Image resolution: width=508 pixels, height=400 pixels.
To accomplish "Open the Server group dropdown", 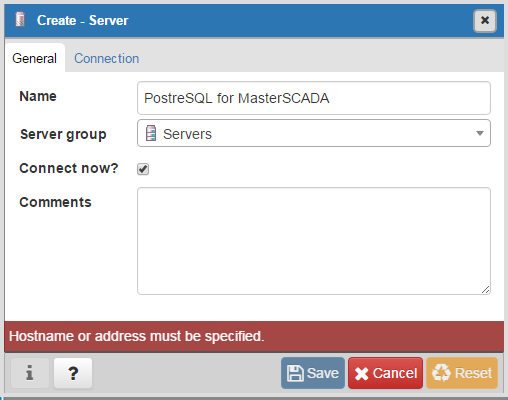I will pos(314,133).
